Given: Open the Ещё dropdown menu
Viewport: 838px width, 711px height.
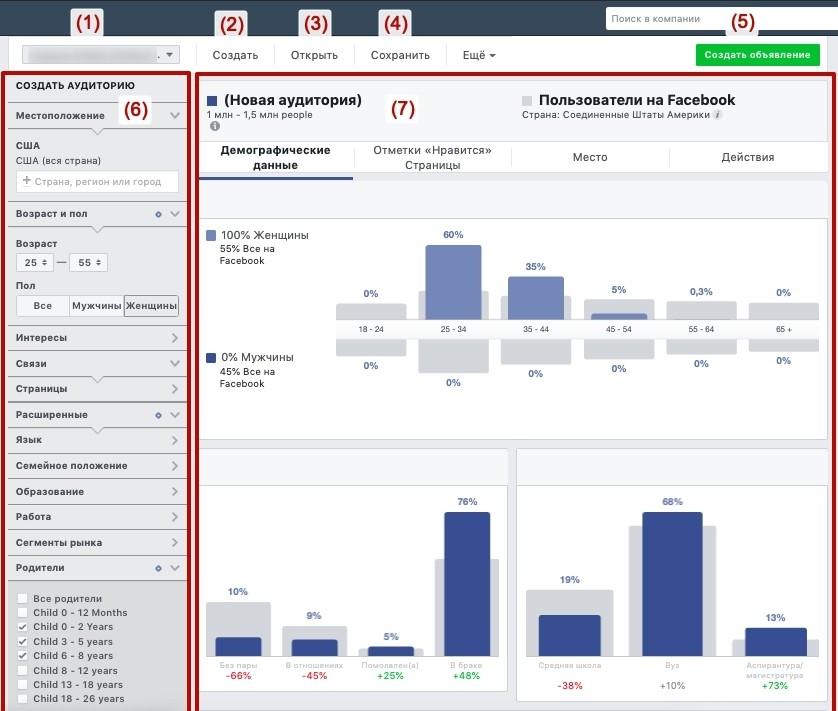Looking at the screenshot, I should (x=479, y=55).
